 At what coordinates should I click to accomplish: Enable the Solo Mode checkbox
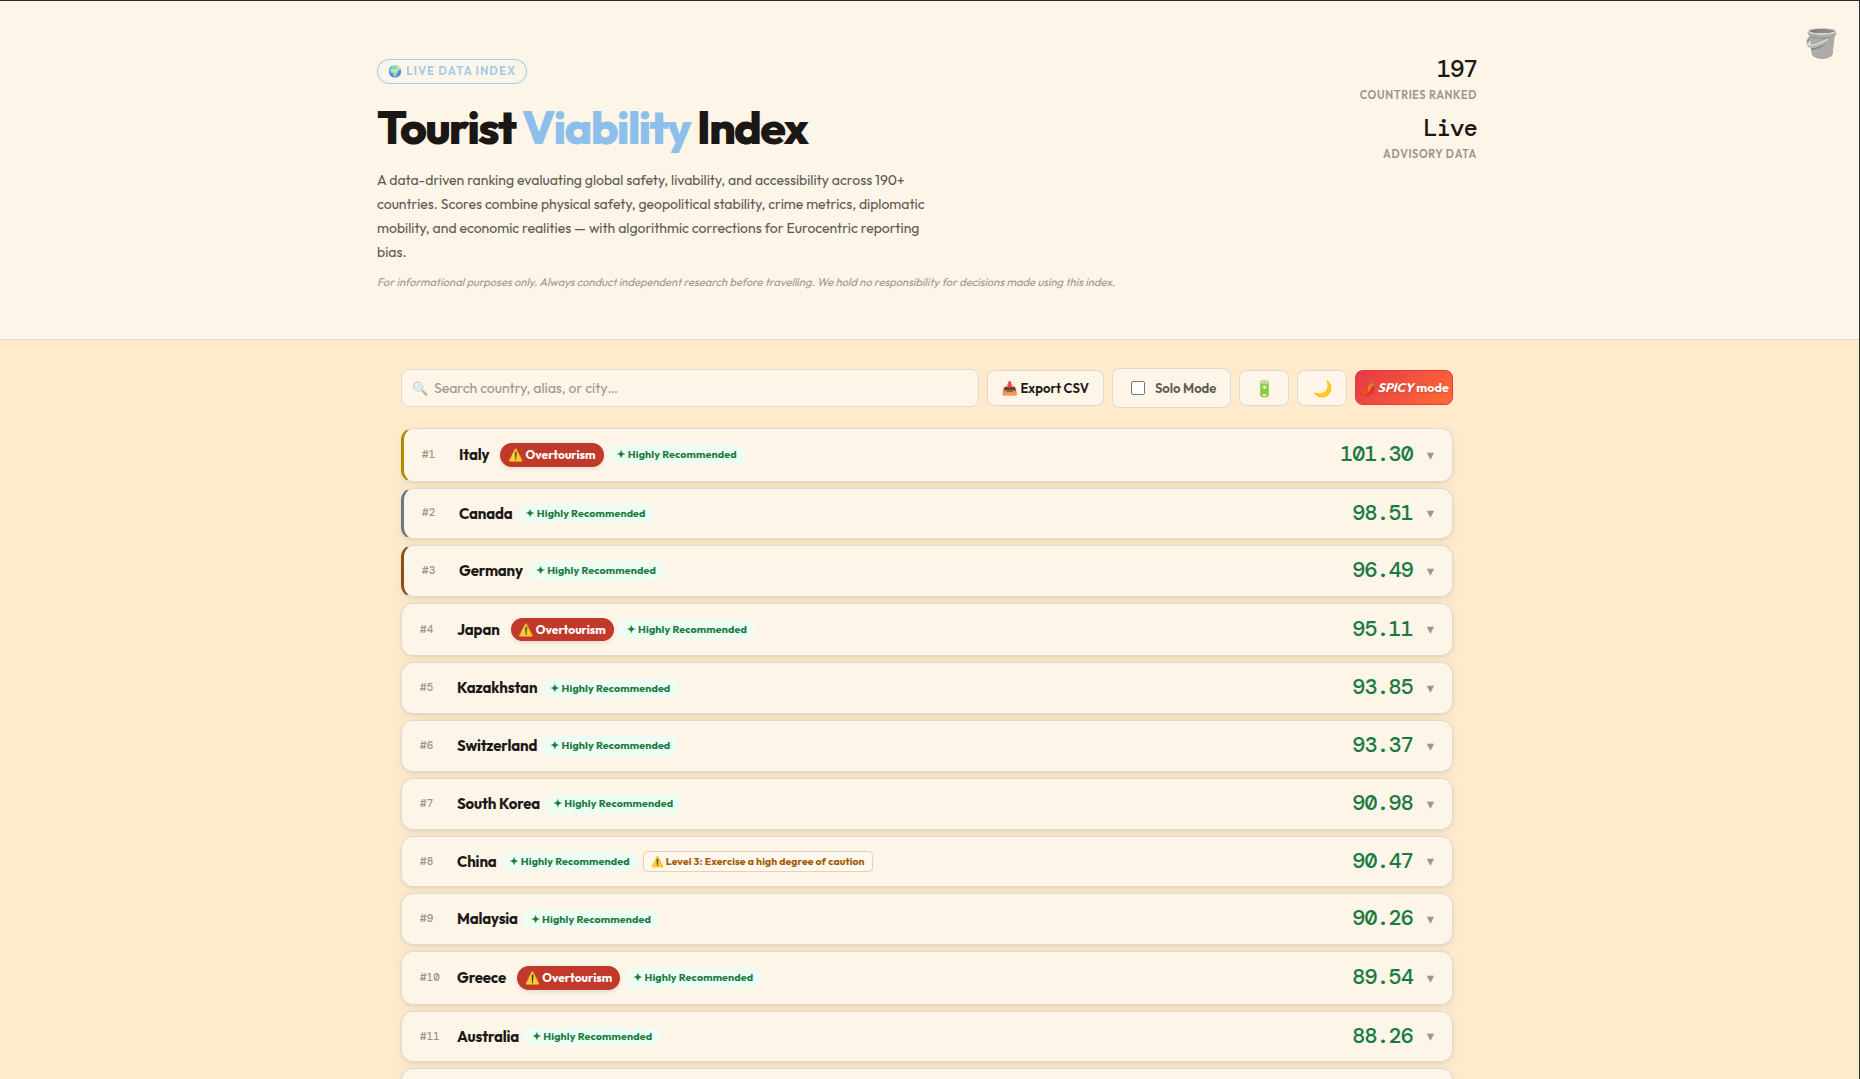(x=1138, y=388)
